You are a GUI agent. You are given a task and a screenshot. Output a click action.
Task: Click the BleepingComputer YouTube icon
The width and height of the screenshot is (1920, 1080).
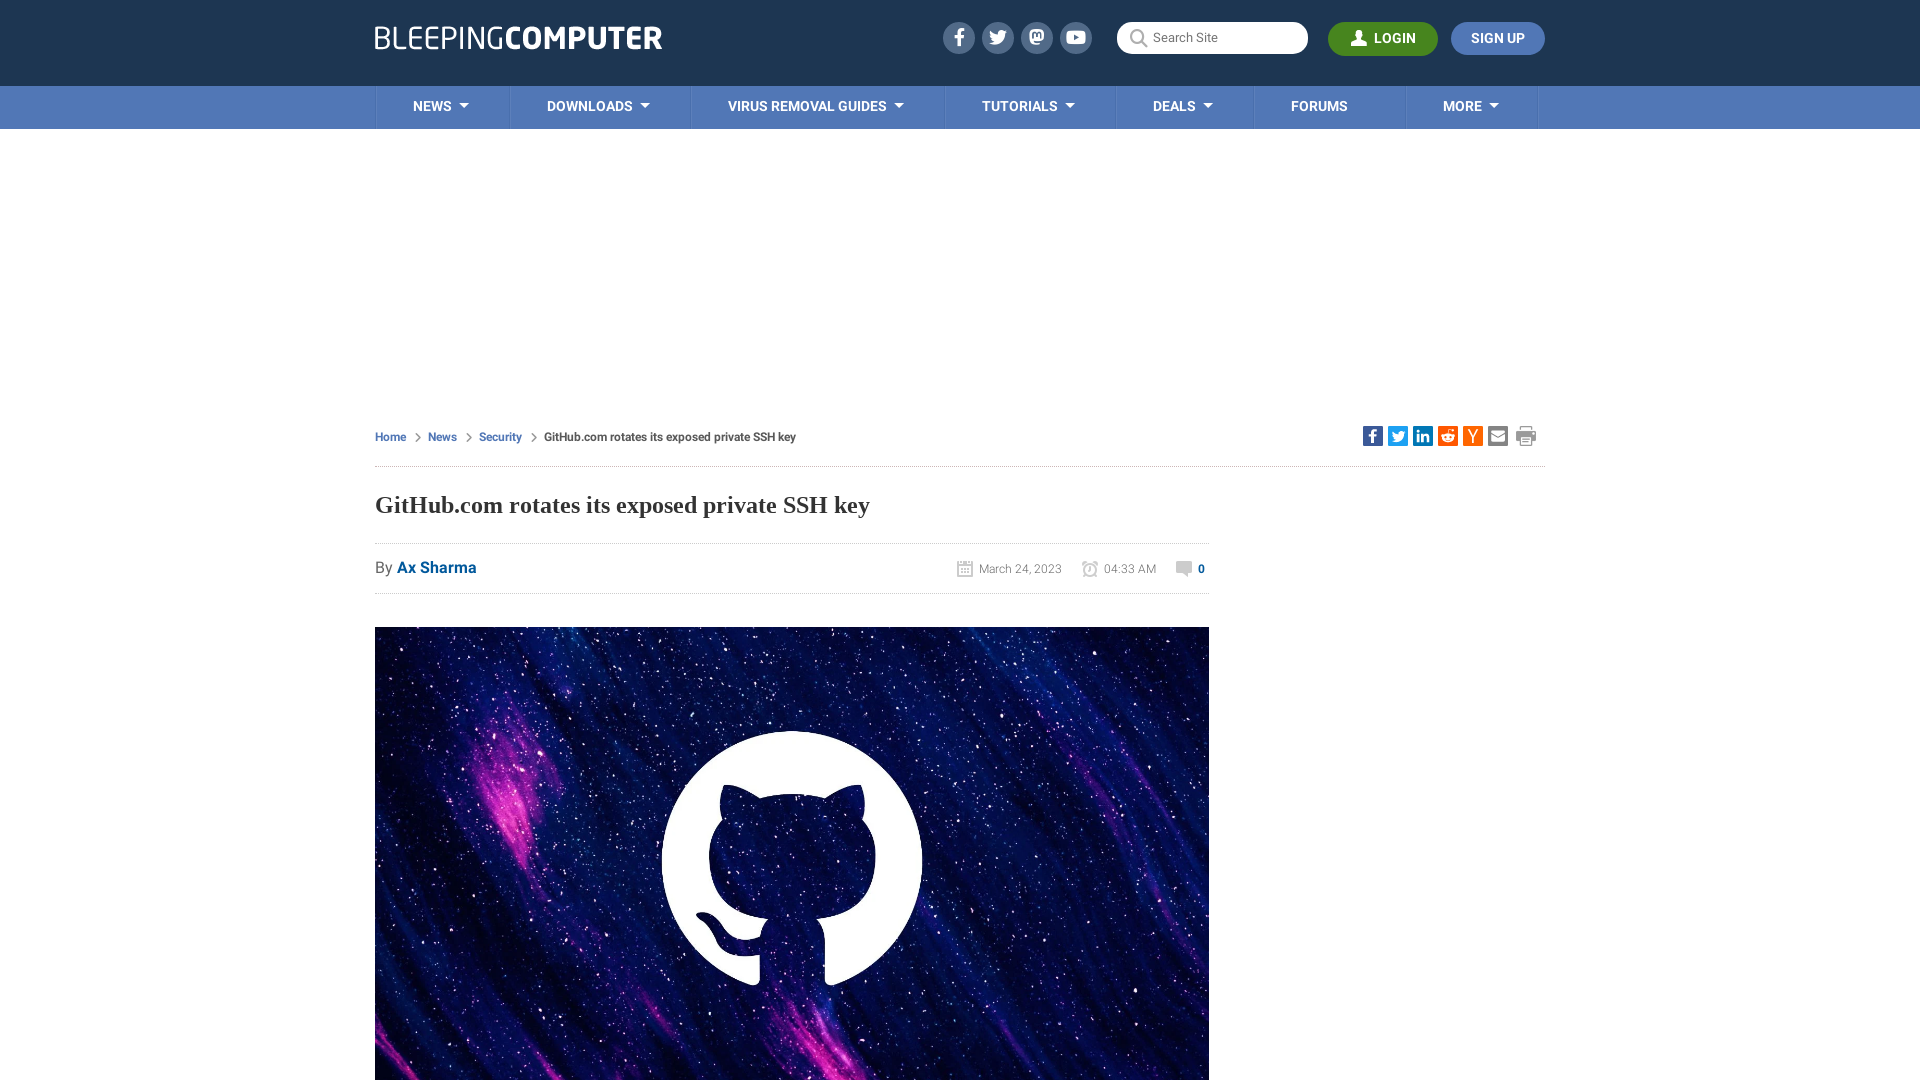coord(1075,37)
